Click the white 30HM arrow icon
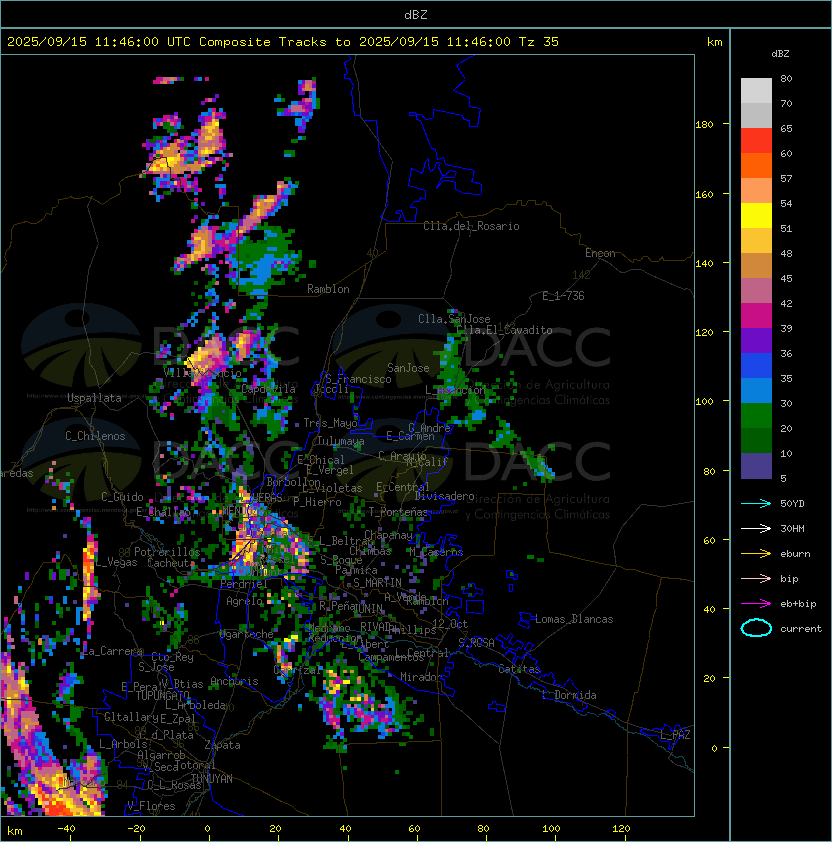832x842 pixels. pyautogui.click(x=756, y=529)
